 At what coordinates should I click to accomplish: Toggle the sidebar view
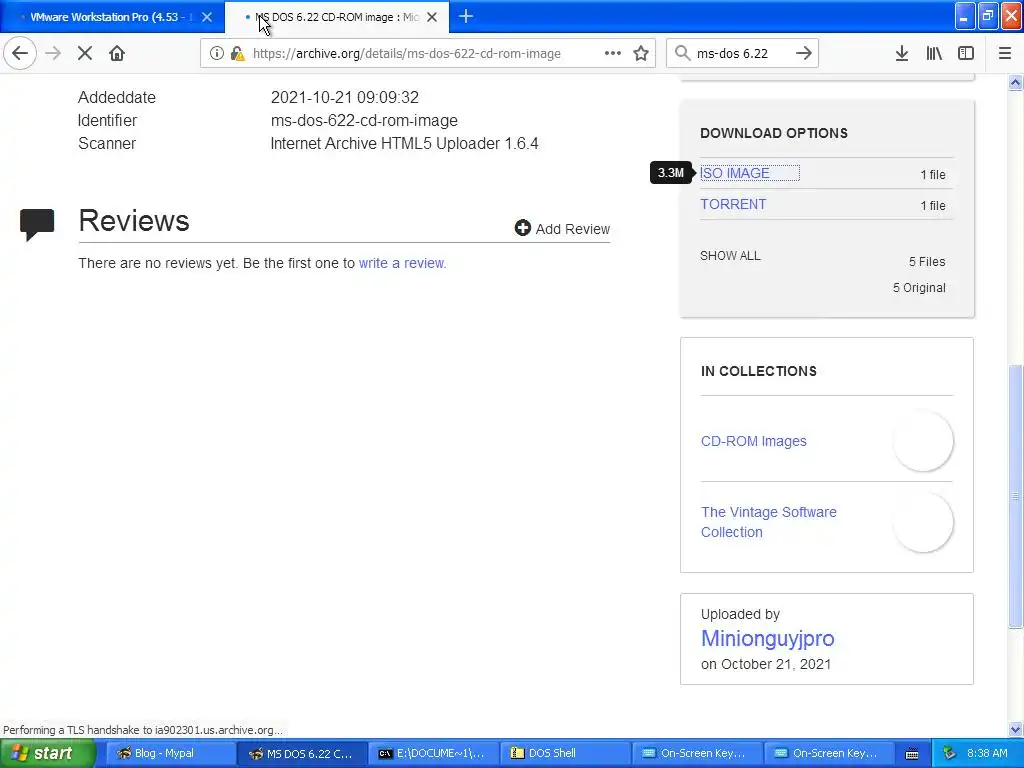tap(966, 53)
